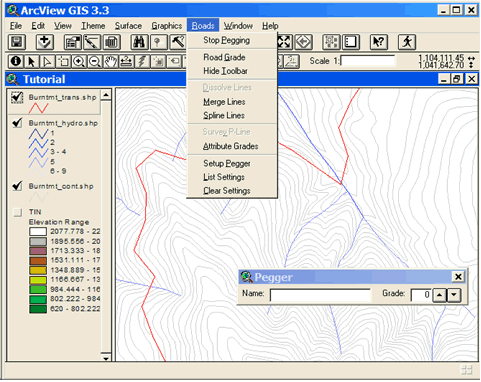Open the Help menu
The width and height of the screenshot is (481, 382).
coord(270,26)
